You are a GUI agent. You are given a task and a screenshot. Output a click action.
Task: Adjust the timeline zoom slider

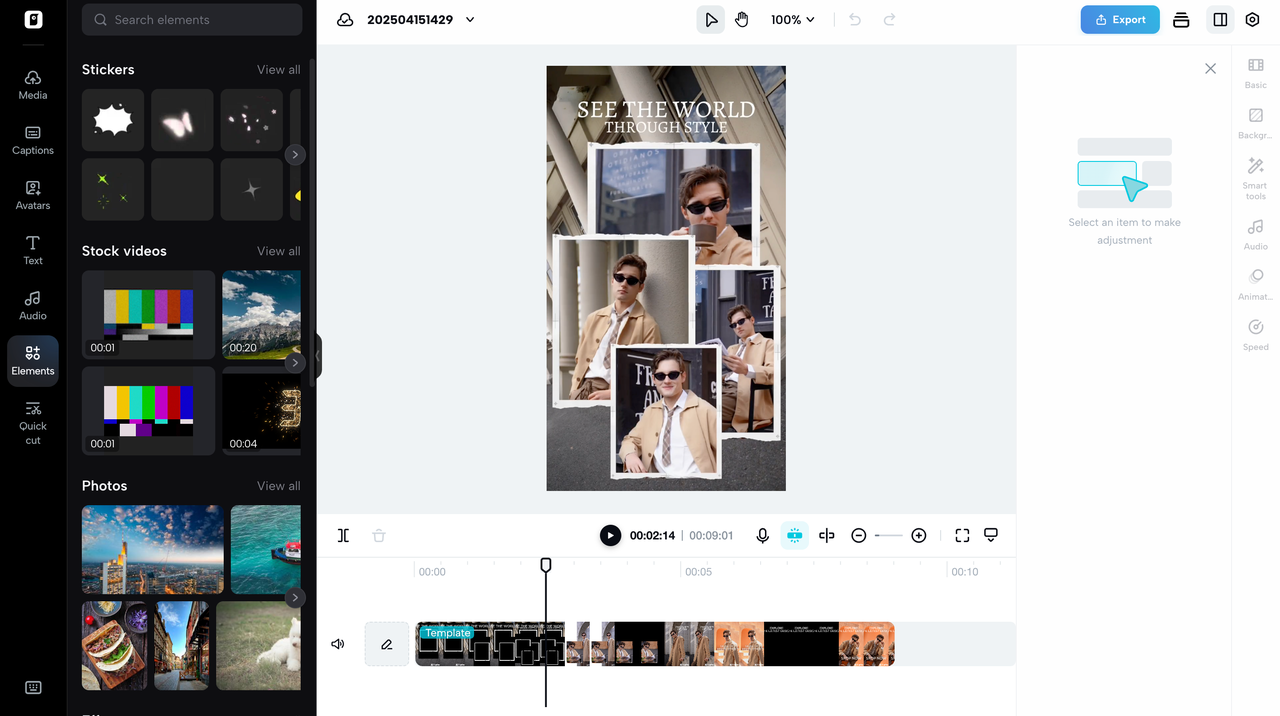click(x=888, y=535)
